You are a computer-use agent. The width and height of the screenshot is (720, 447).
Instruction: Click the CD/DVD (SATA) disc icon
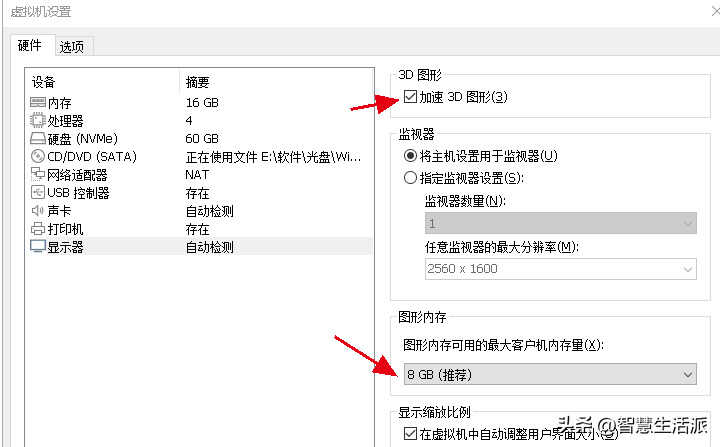[x=38, y=156]
